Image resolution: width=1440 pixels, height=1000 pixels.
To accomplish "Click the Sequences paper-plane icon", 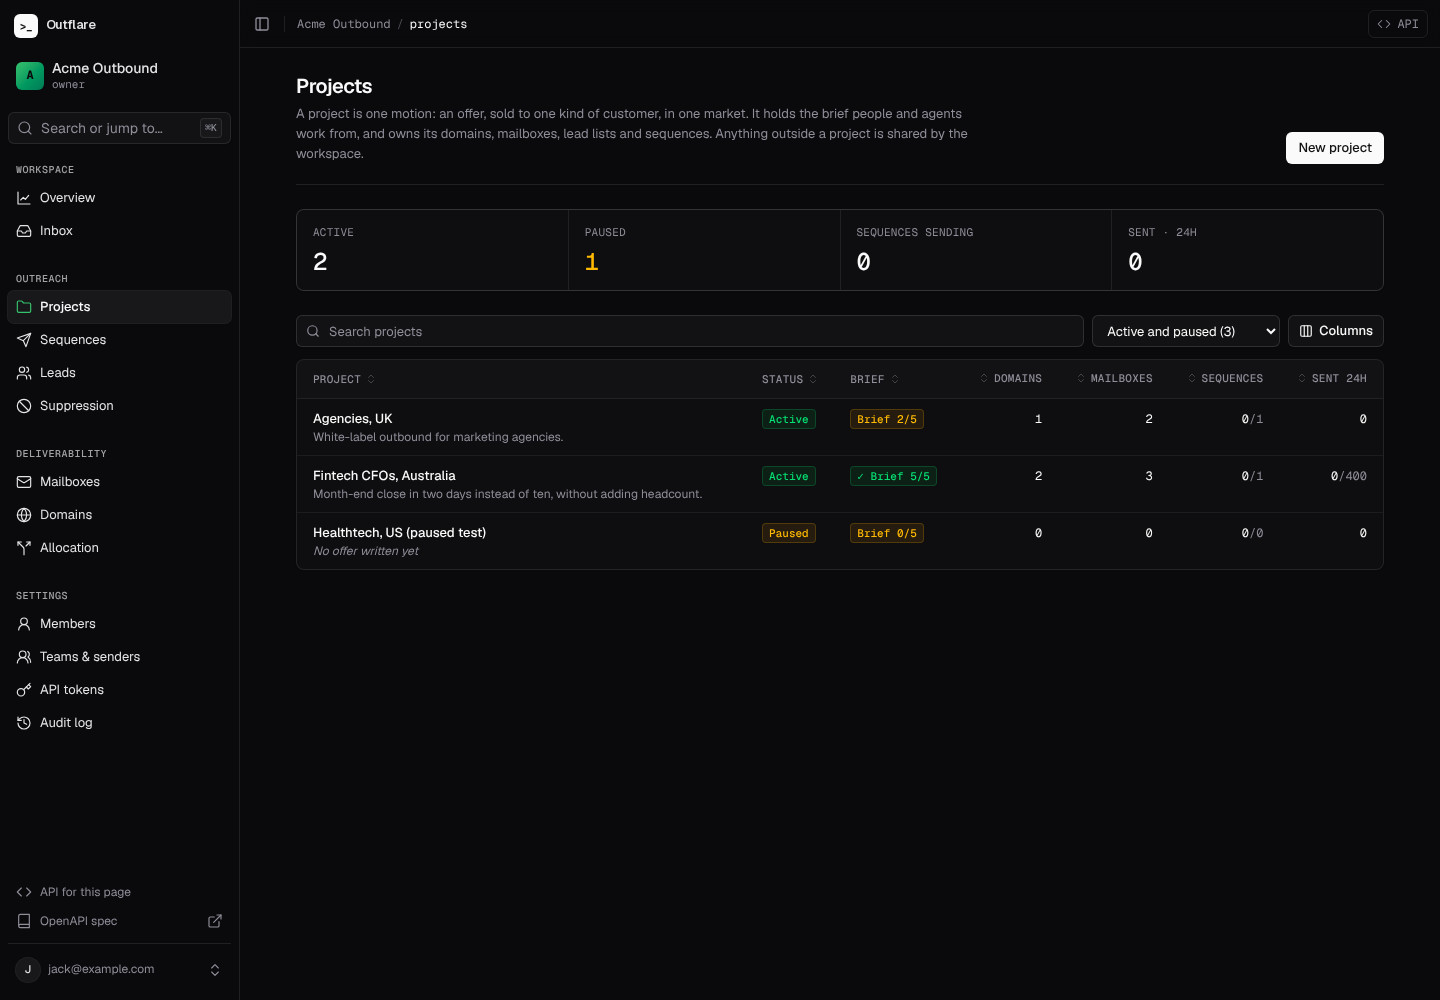I will click(24, 340).
